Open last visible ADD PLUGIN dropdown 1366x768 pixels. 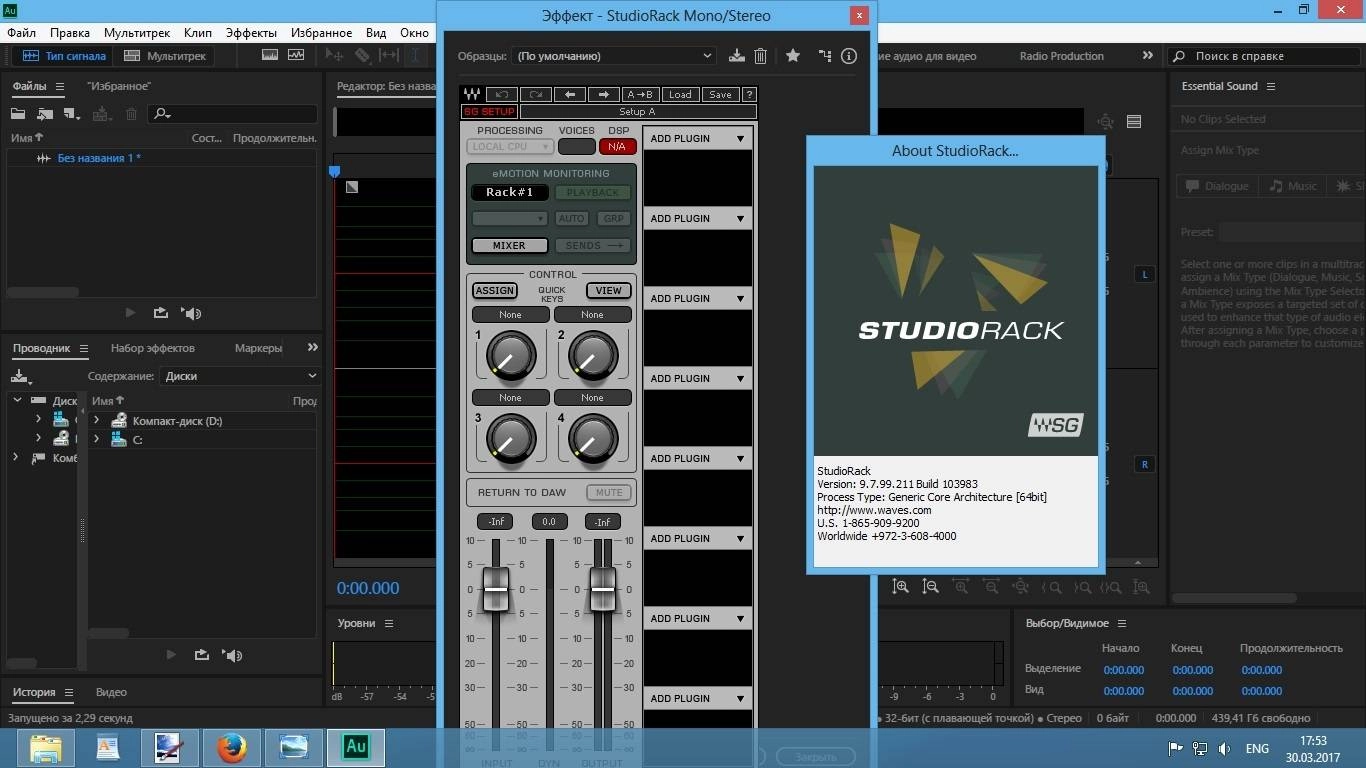(698, 698)
